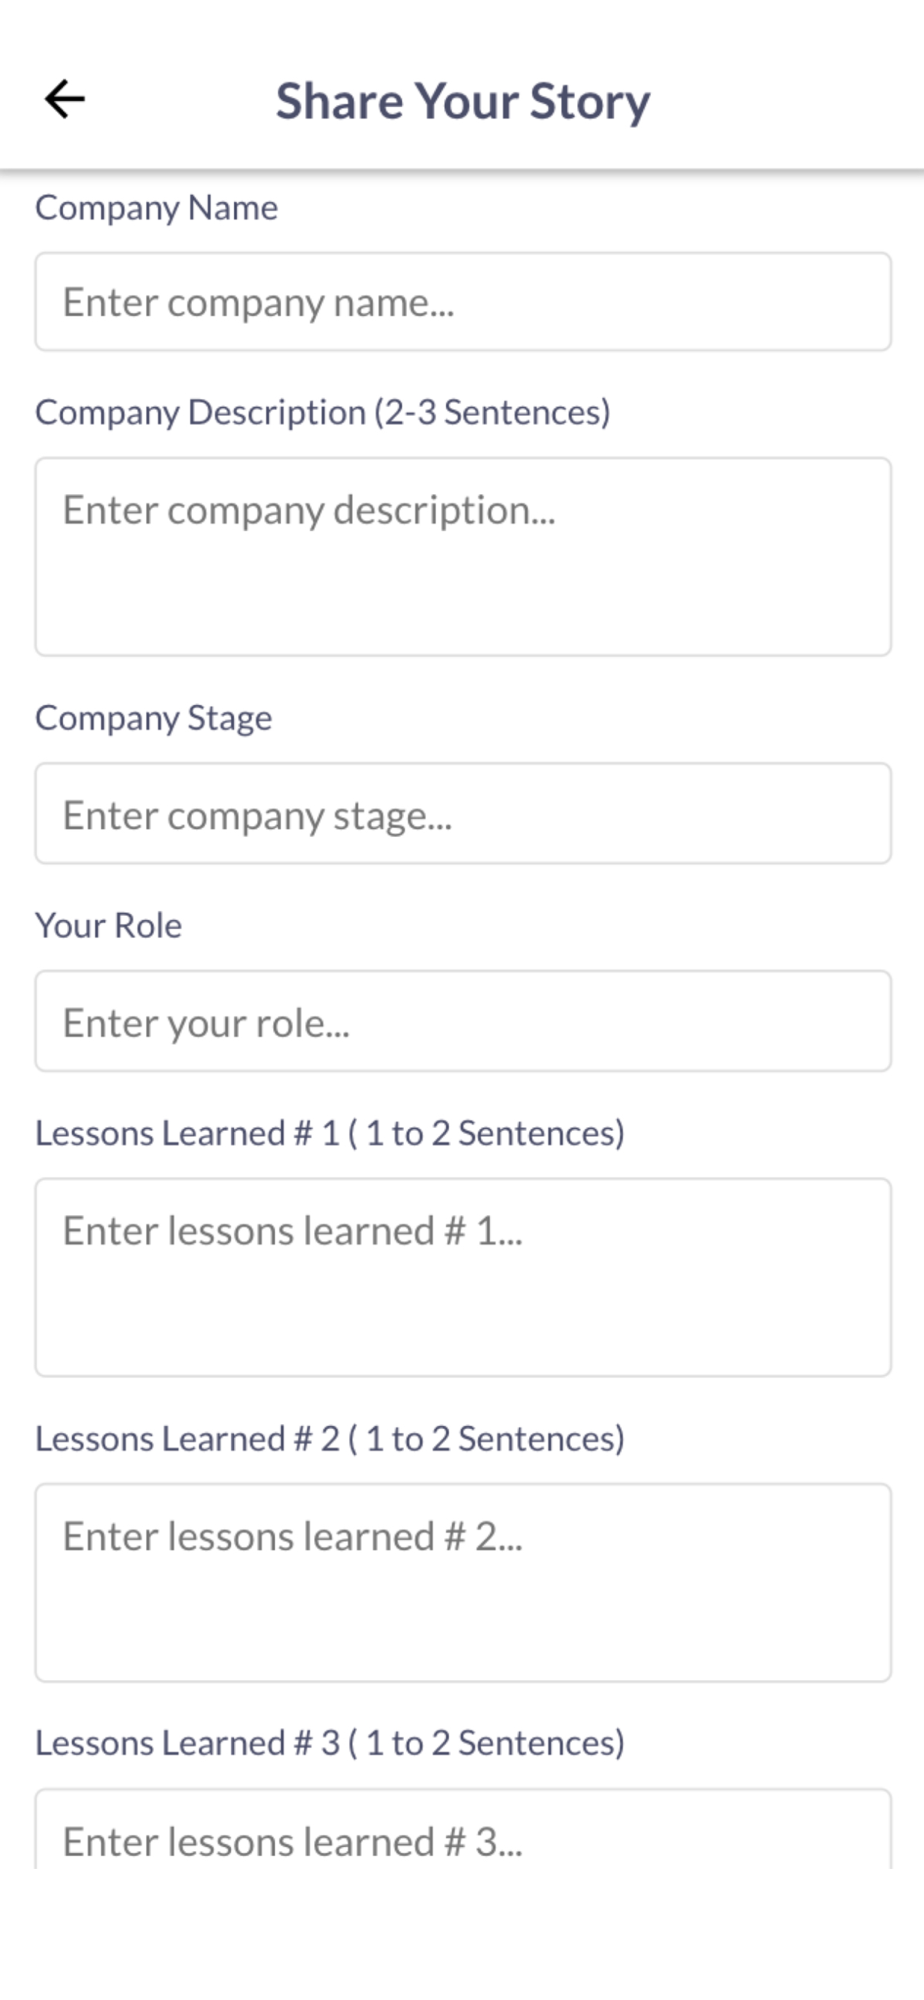The height and width of the screenshot is (2000, 924).
Task: Focus the Company Name input field
Action: click(x=463, y=302)
